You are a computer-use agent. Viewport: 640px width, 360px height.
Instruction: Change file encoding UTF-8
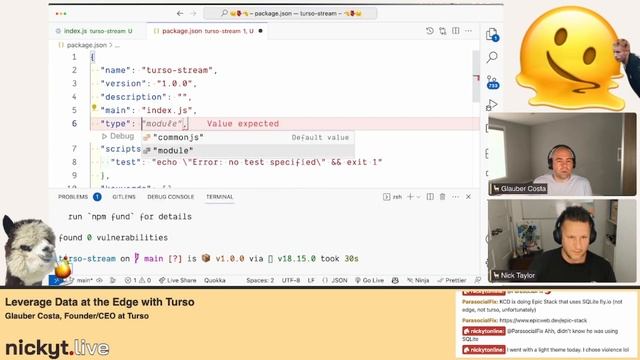291,280
